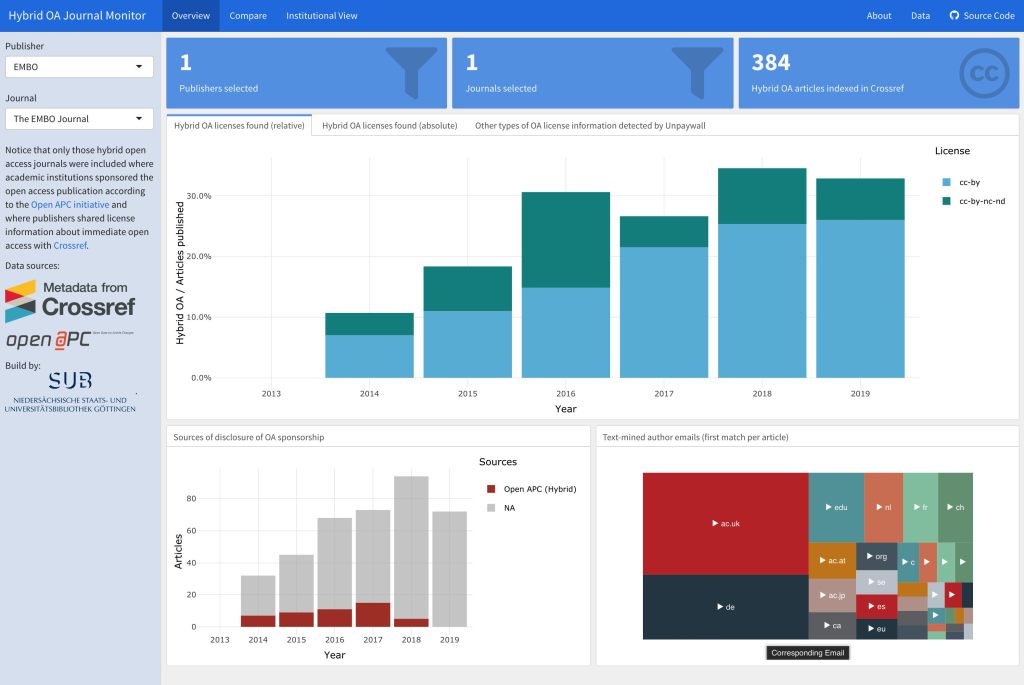Expand the ac.uk treemap tile
Screen dimensions: 1024x685
click(725, 523)
